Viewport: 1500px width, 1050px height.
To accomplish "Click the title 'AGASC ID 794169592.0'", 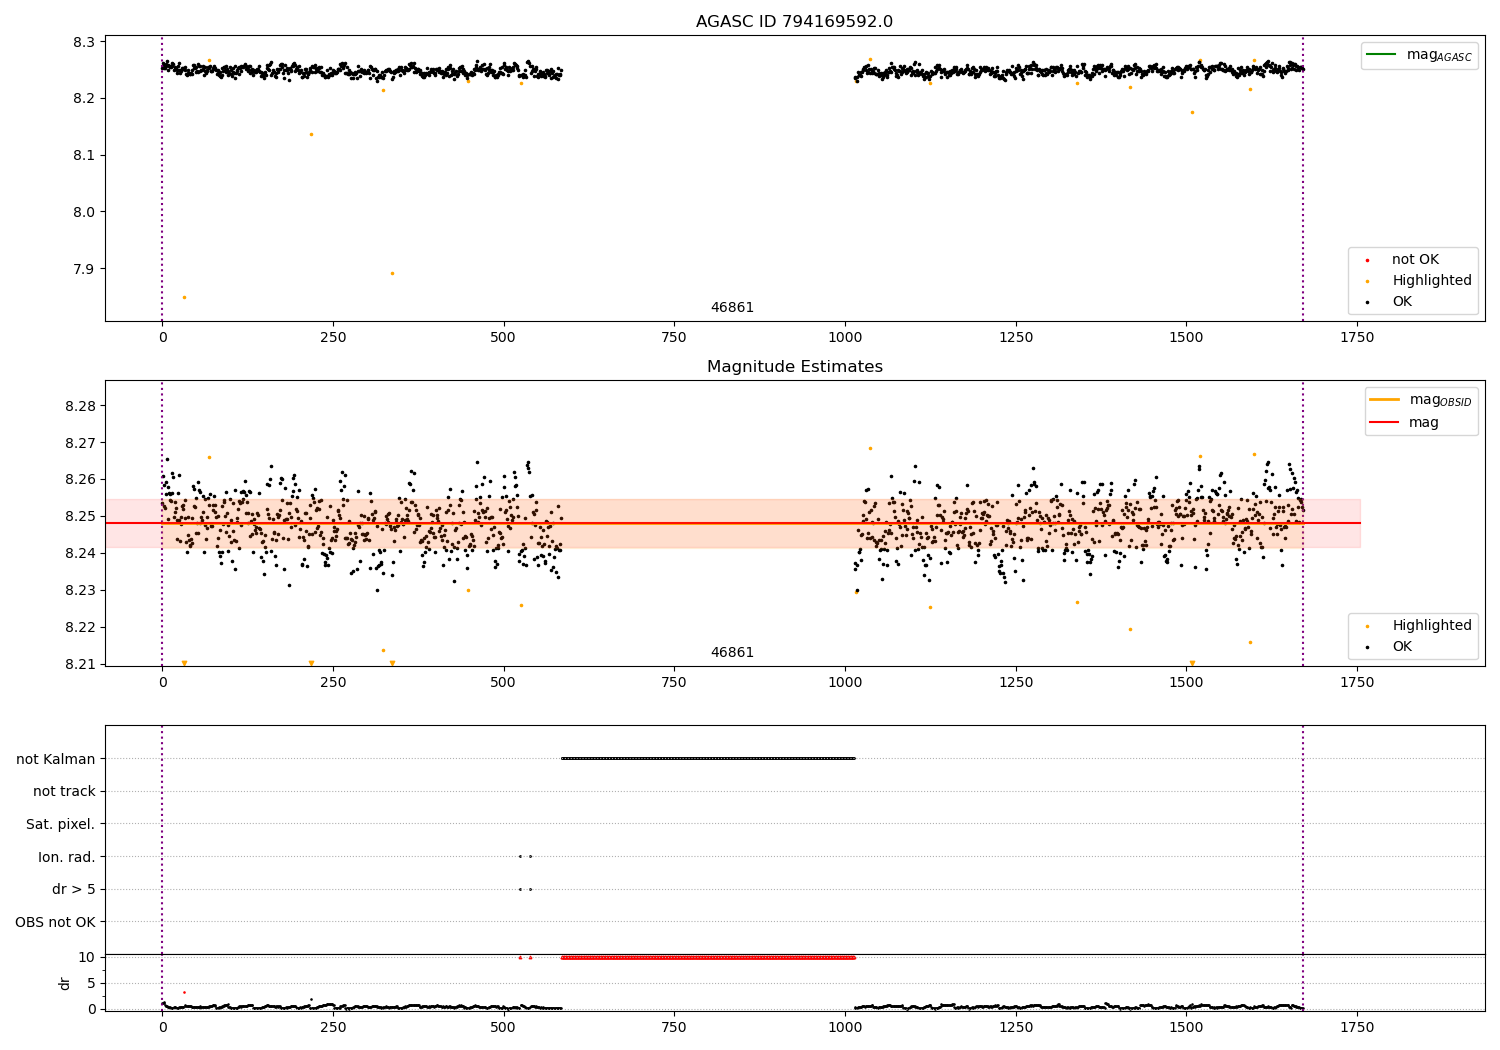I will [794, 22].
